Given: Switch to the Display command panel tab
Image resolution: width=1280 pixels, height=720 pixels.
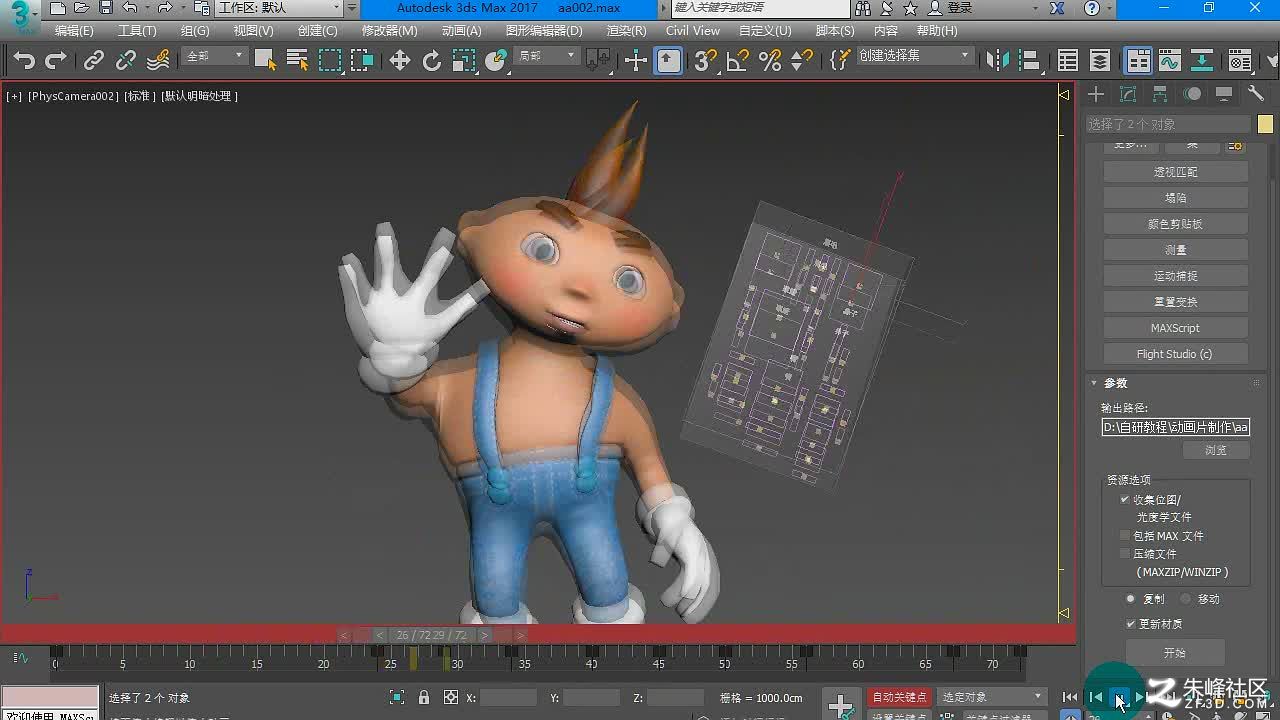Looking at the screenshot, I should point(1224,94).
